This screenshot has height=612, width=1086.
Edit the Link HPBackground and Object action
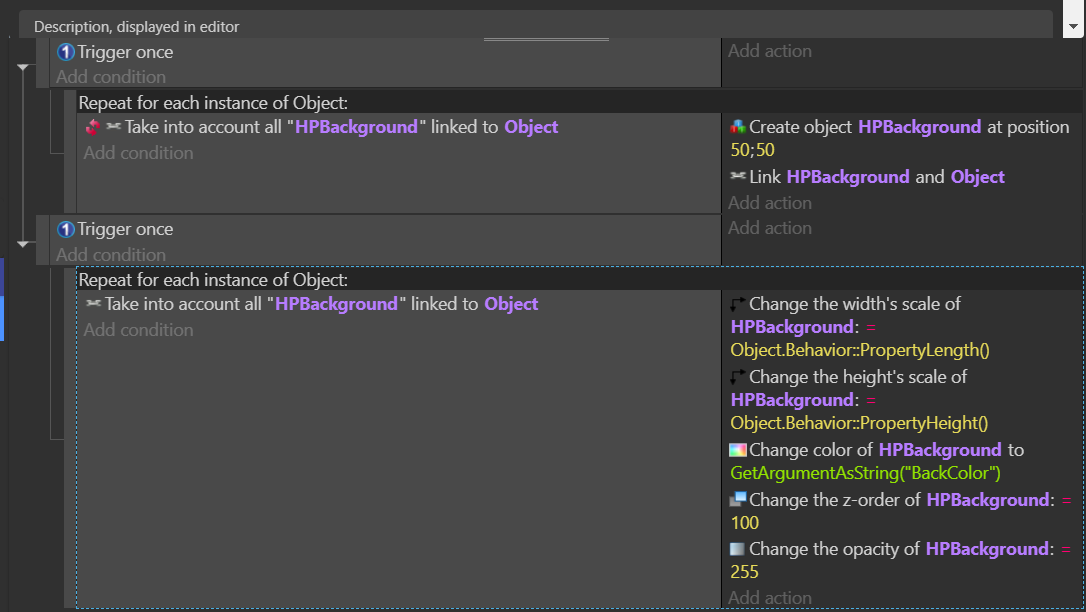[x=867, y=177]
